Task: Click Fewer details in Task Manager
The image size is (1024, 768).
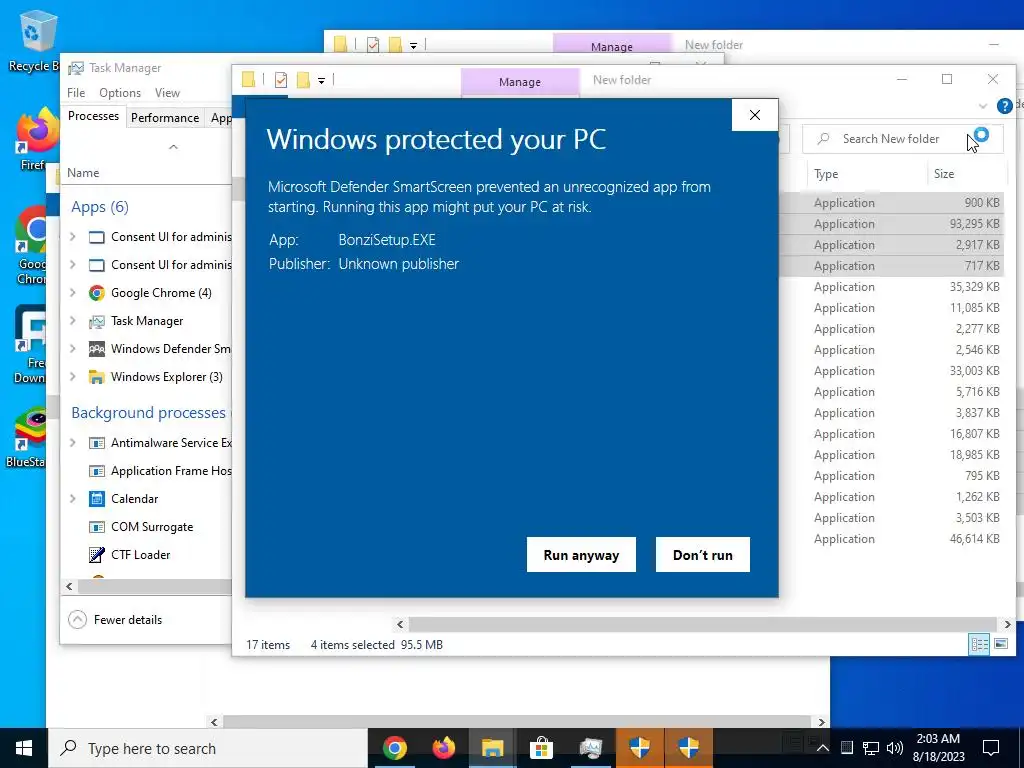Action: pyautogui.click(x=116, y=620)
